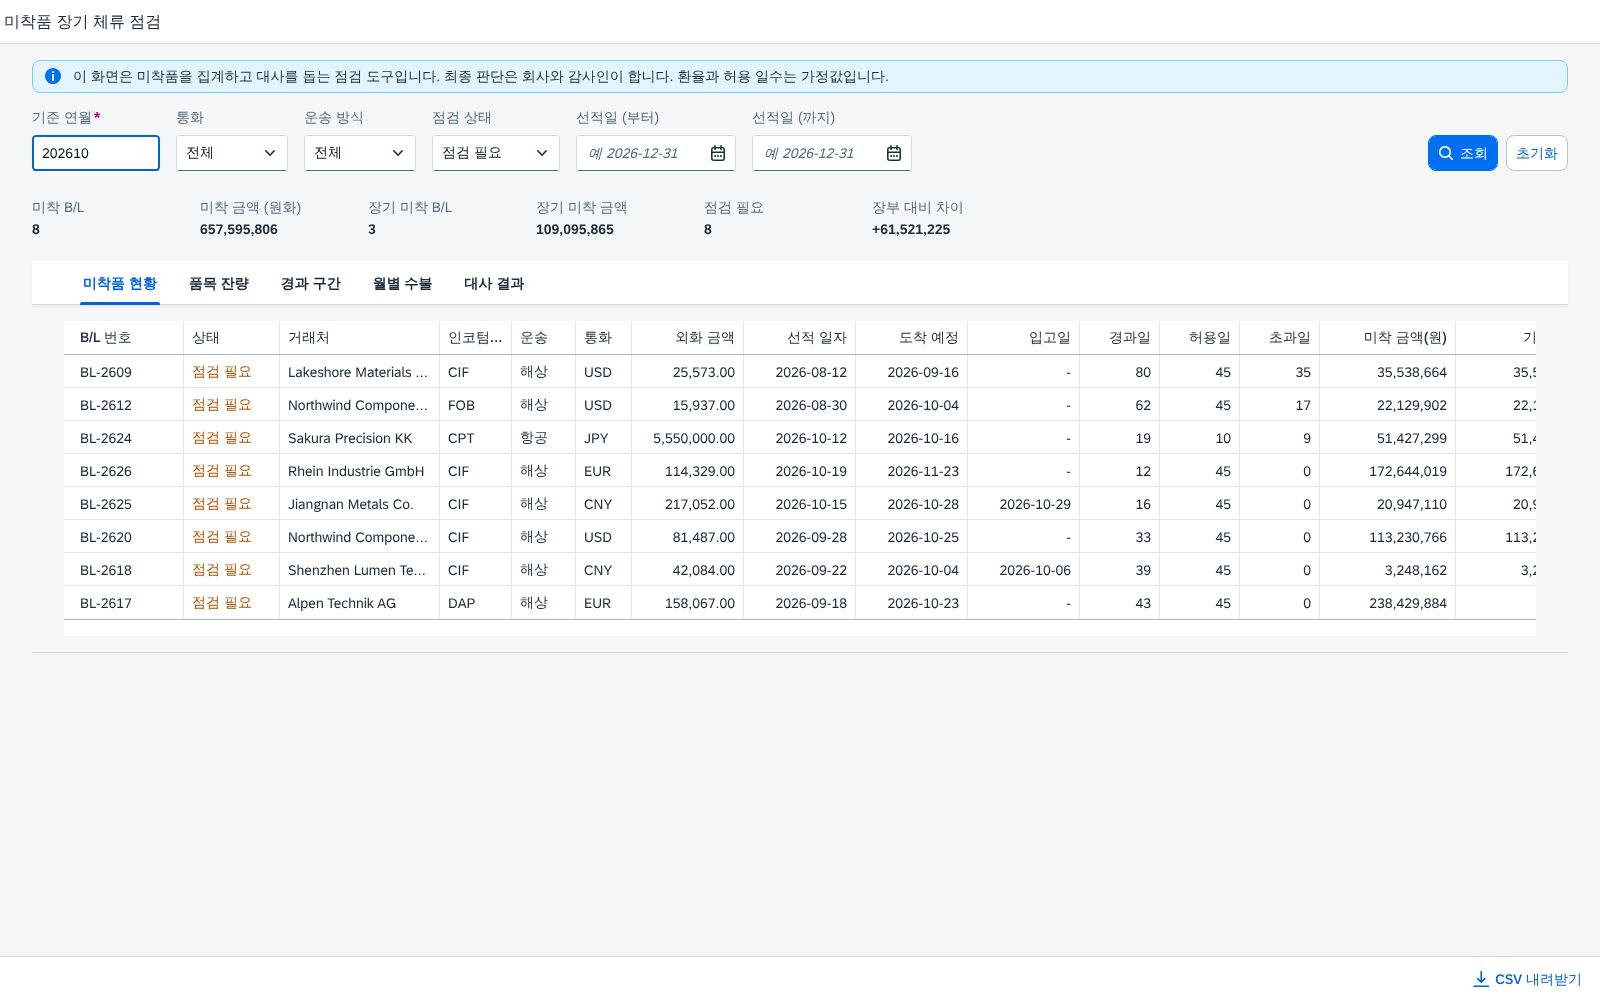This screenshot has width=1600, height=1000.
Task: Click the 조회 search button
Action: click(x=1462, y=153)
